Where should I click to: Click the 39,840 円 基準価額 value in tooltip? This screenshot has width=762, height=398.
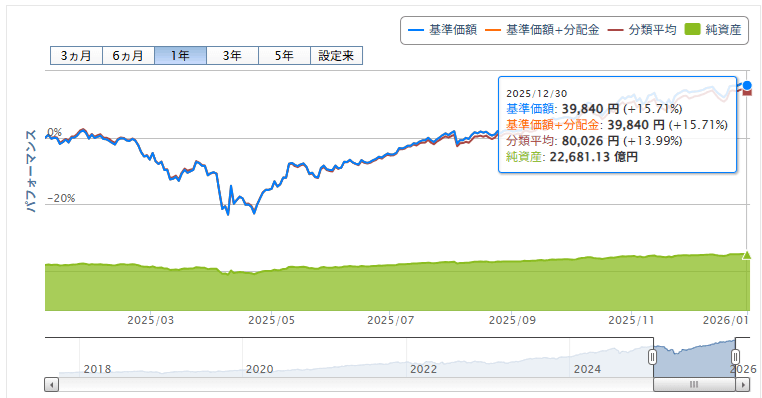(x=590, y=109)
